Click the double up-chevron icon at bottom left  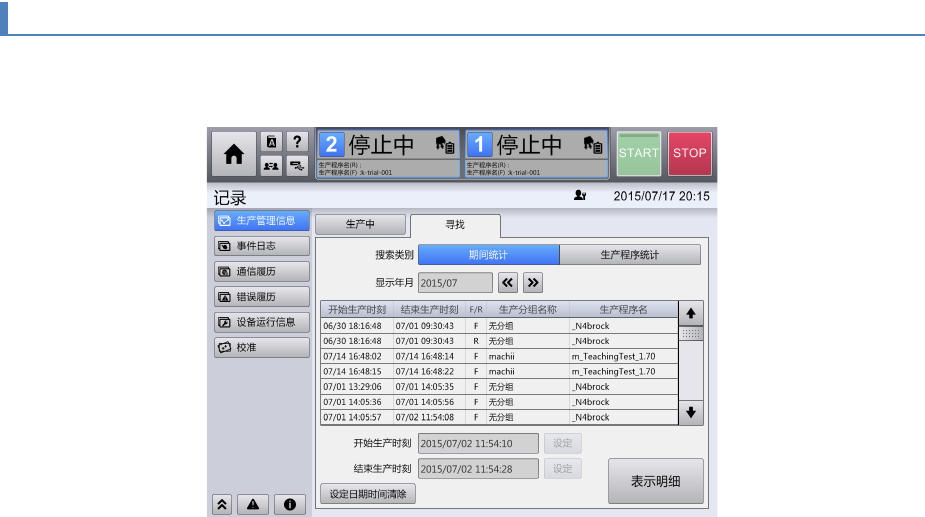(222, 505)
